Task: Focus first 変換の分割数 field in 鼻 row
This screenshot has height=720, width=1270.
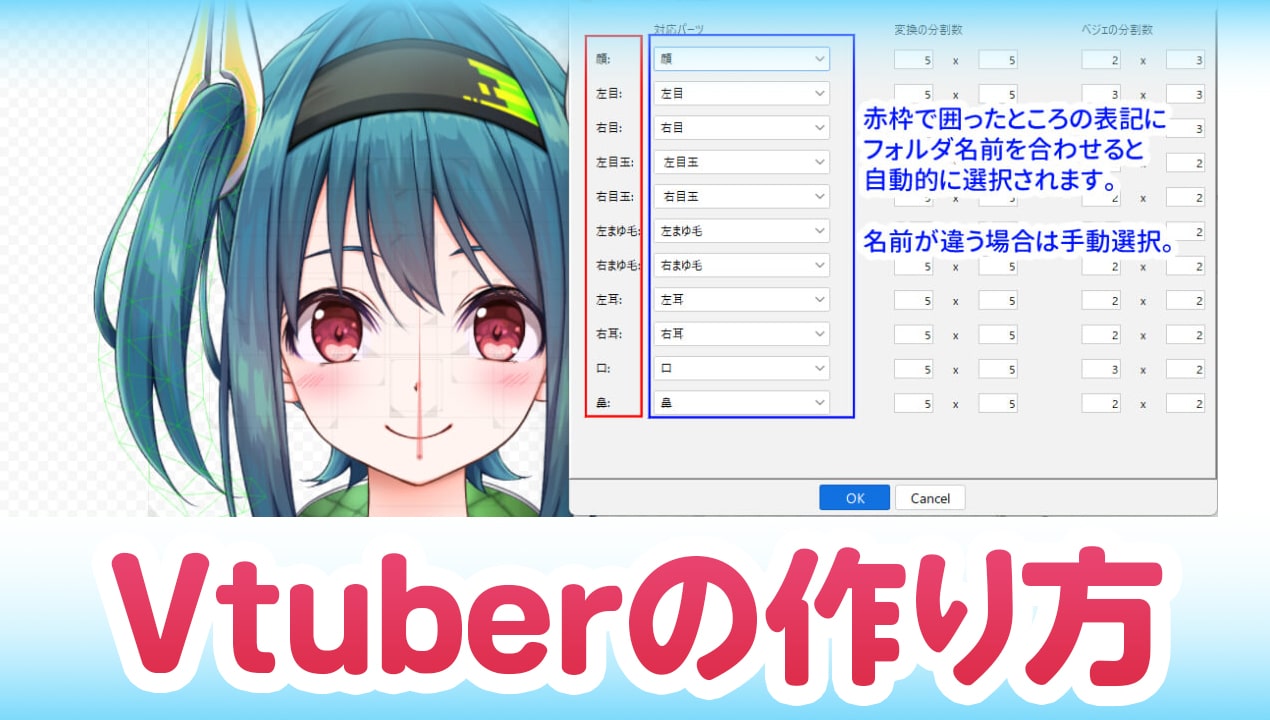Action: coord(914,403)
